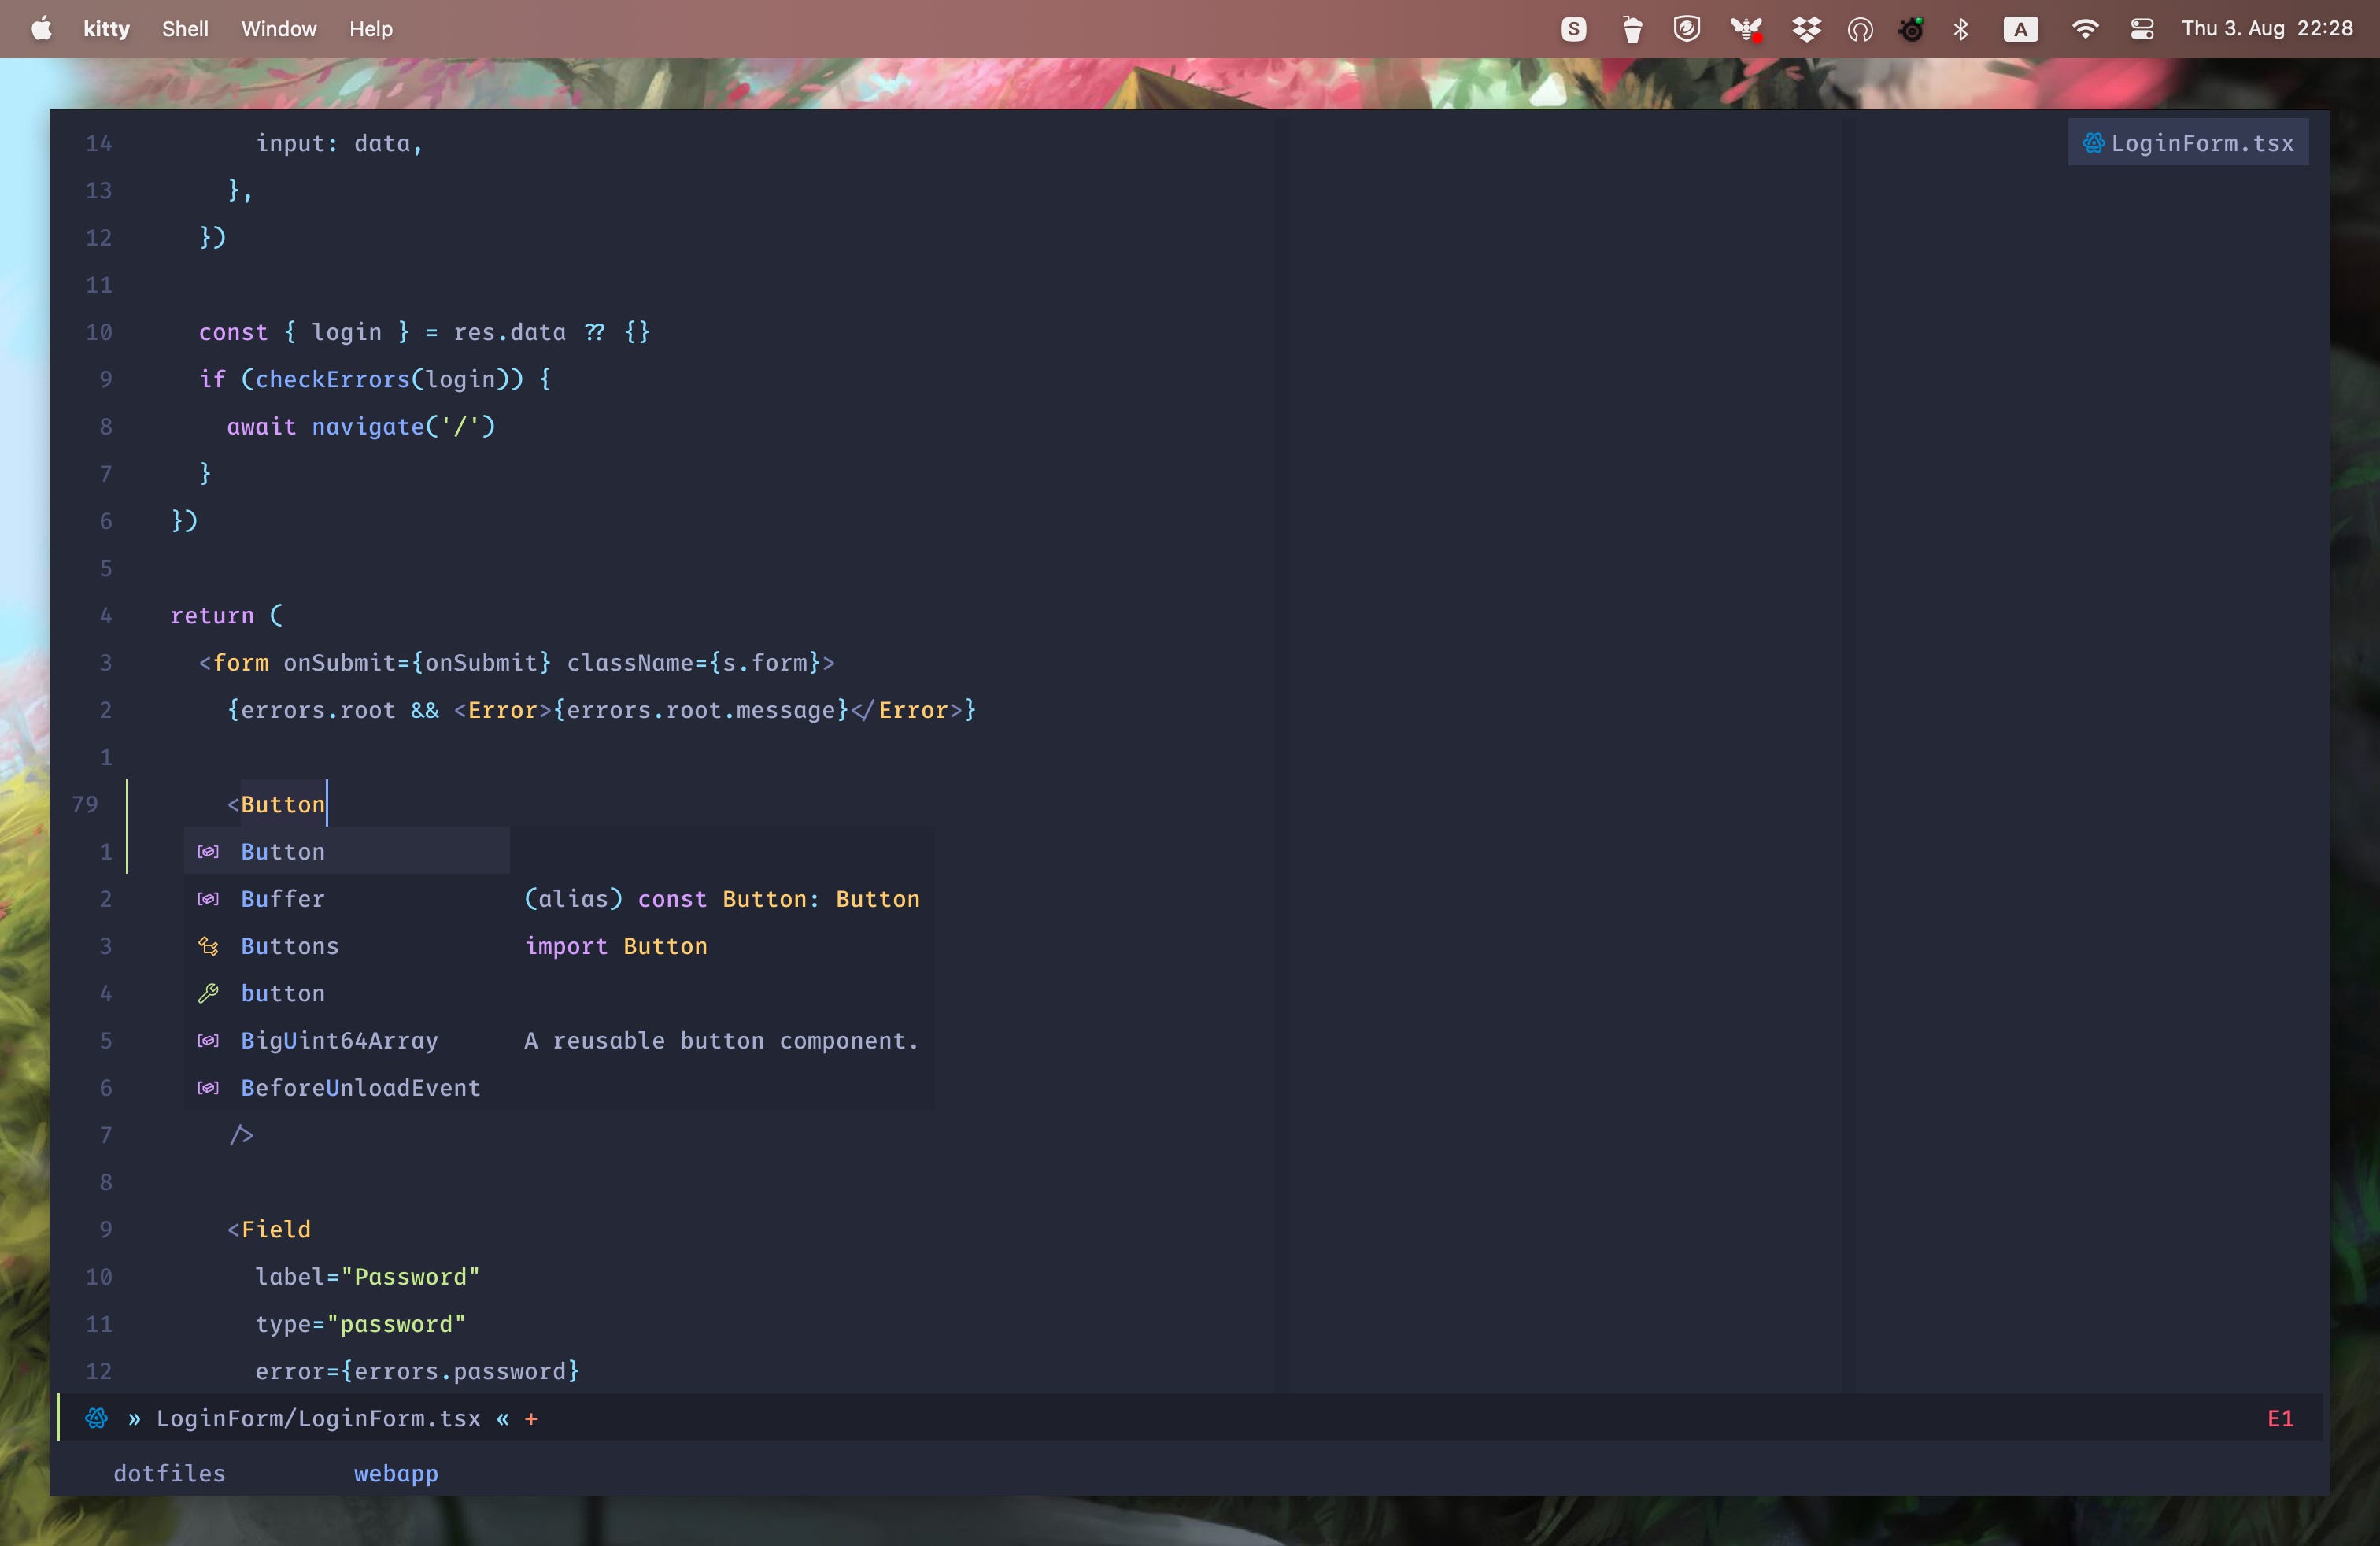This screenshot has height=1546, width=2380.
Task: Click the variable icon beside the Buffer completion
Action: coord(208,899)
